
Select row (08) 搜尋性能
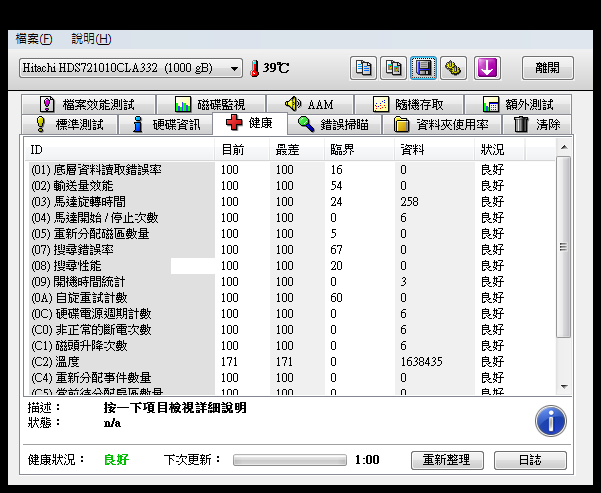click(290, 266)
